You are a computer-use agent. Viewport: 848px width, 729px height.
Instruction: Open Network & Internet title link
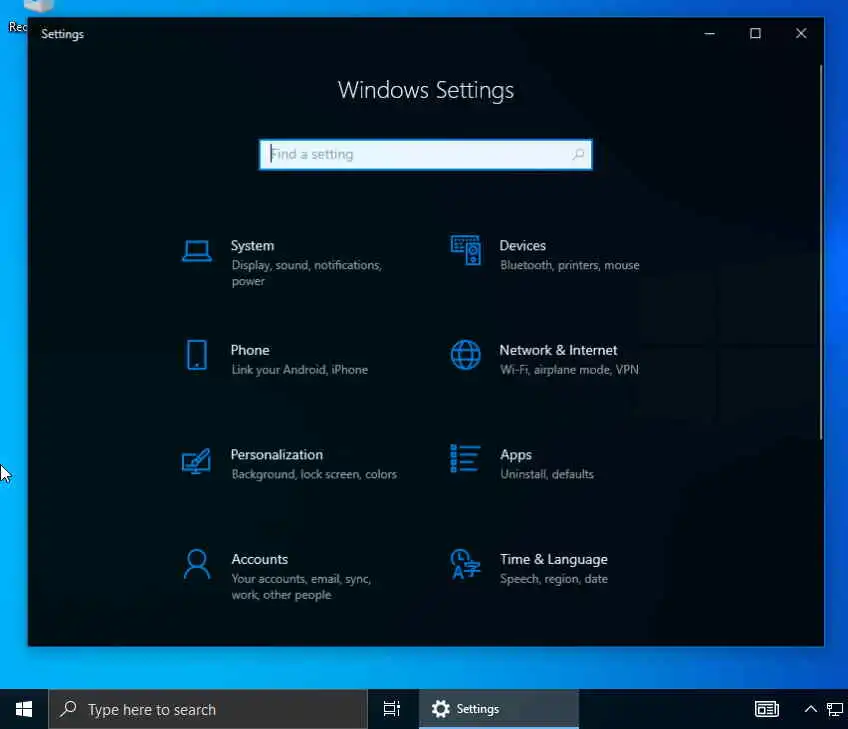pos(558,350)
